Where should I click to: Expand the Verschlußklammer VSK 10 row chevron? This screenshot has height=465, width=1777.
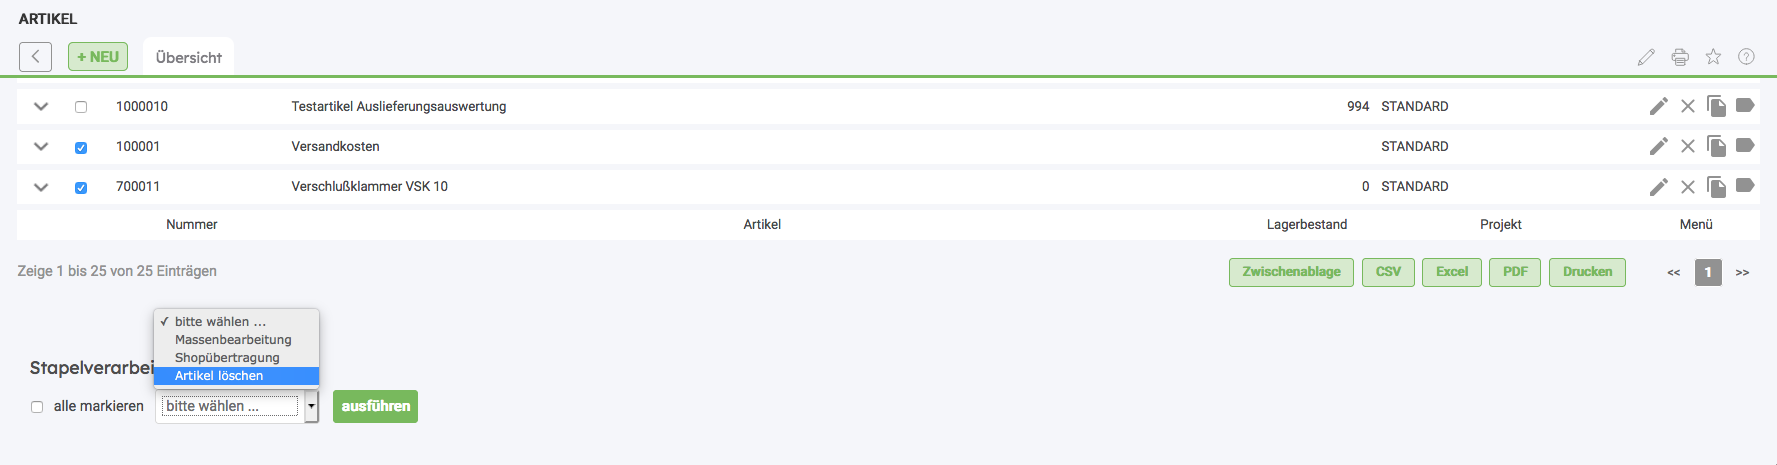[x=41, y=186]
